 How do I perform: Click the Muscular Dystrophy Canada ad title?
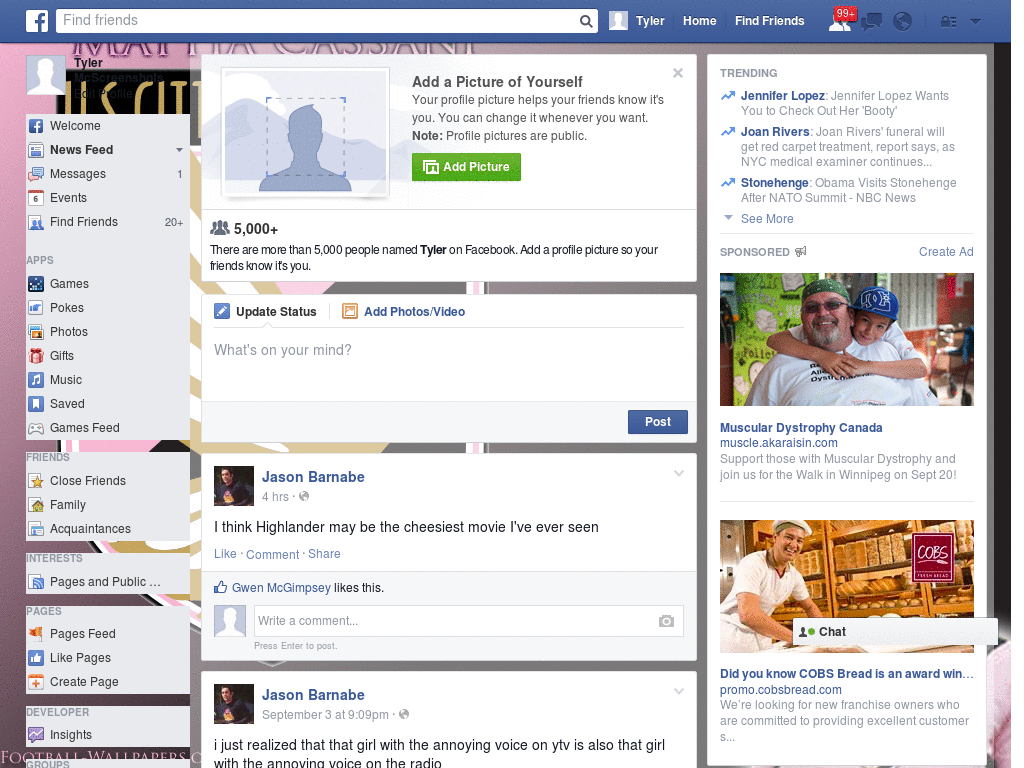click(x=801, y=428)
